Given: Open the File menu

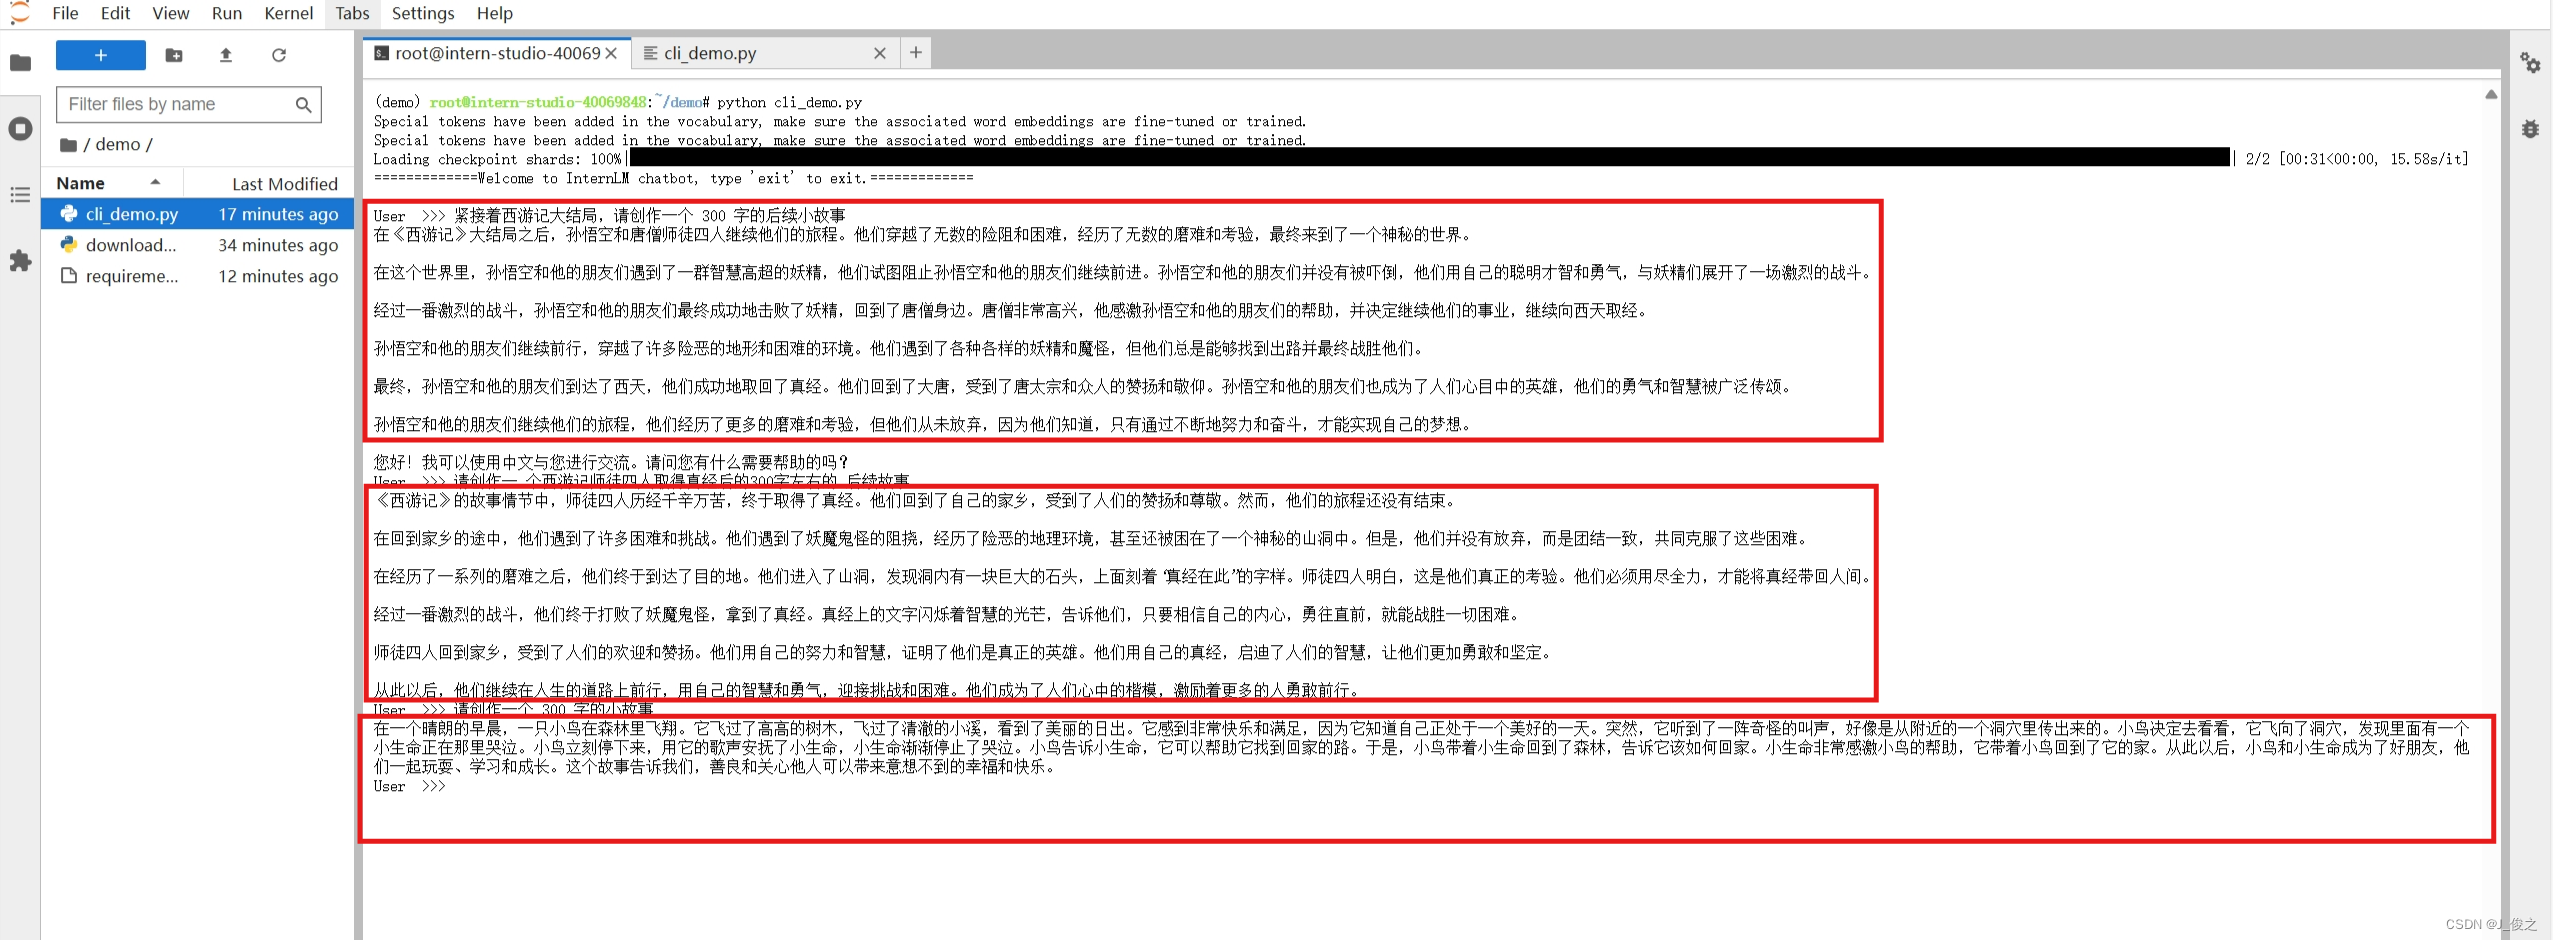Looking at the screenshot, I should pos(65,13).
